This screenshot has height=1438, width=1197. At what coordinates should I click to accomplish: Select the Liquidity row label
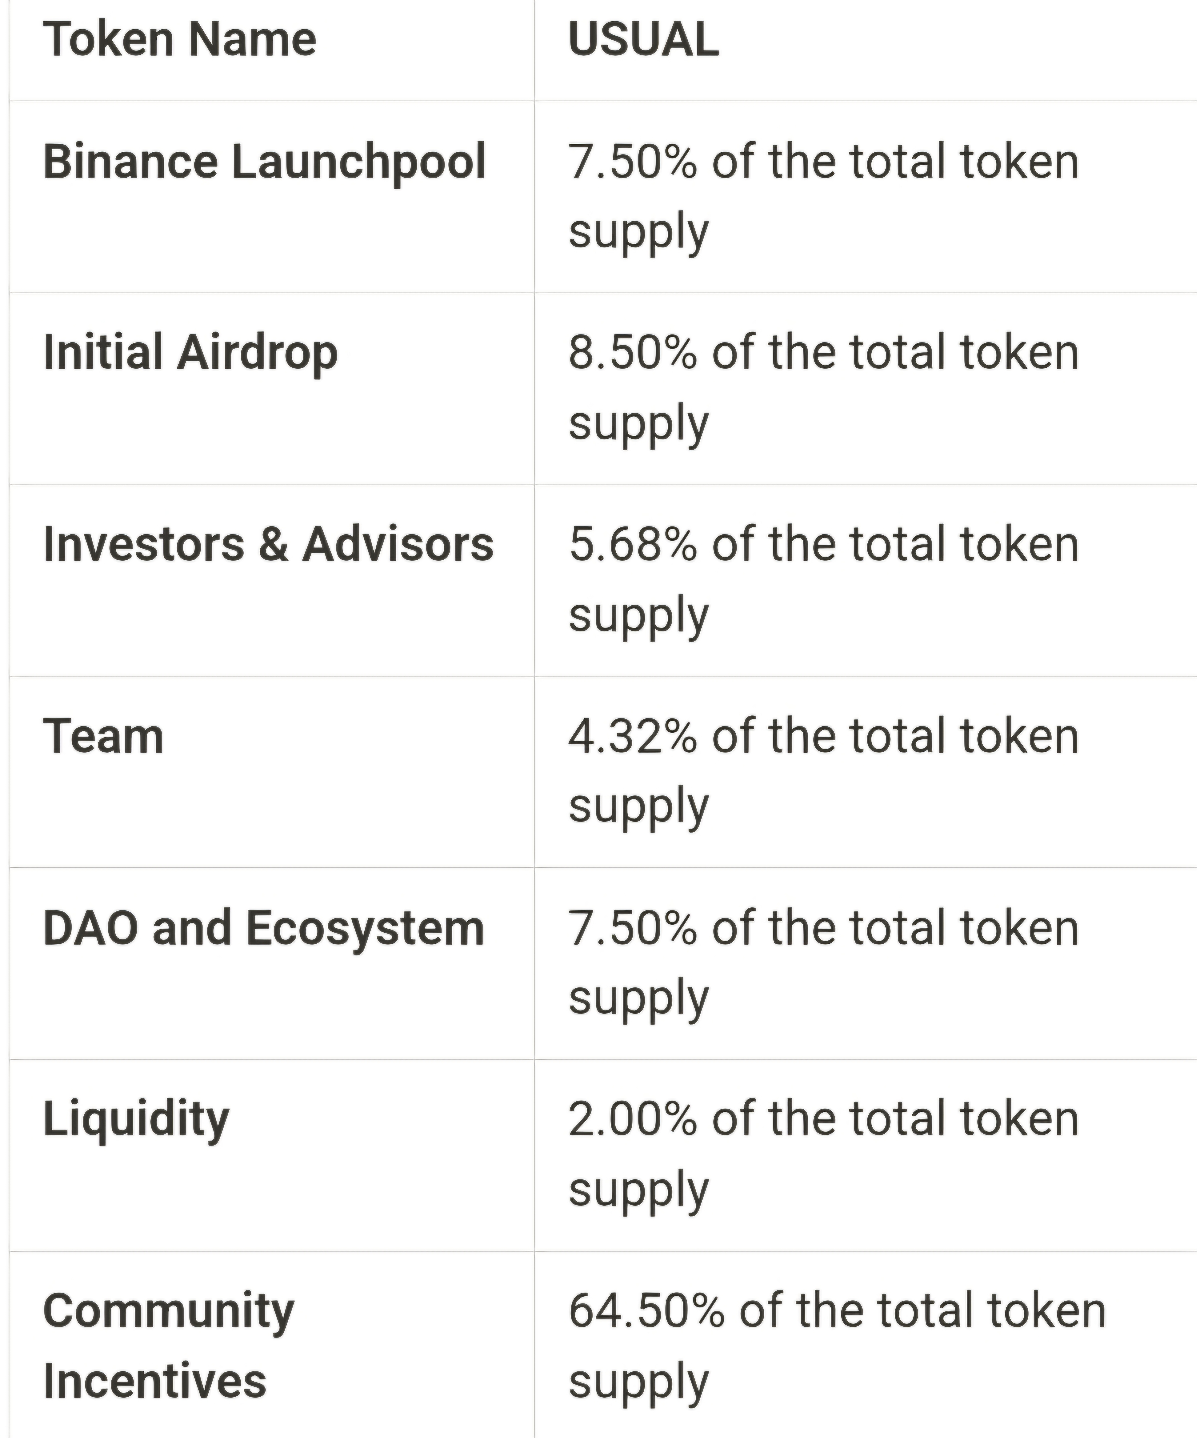136,1119
